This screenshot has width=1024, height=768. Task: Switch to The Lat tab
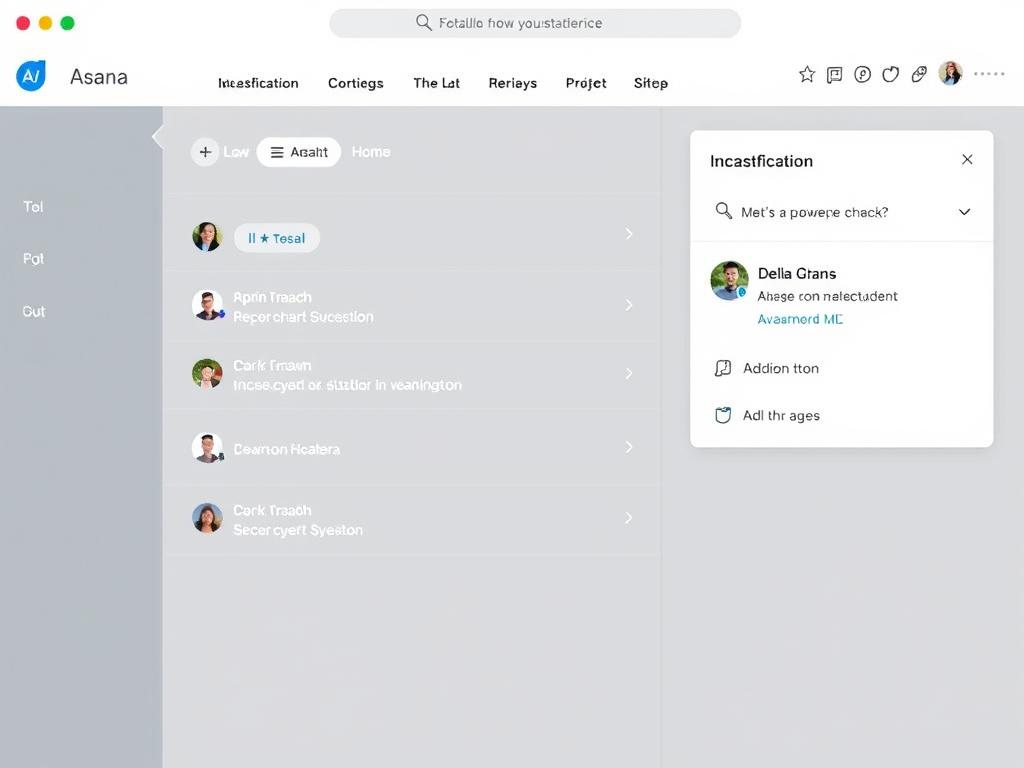pyautogui.click(x=436, y=83)
